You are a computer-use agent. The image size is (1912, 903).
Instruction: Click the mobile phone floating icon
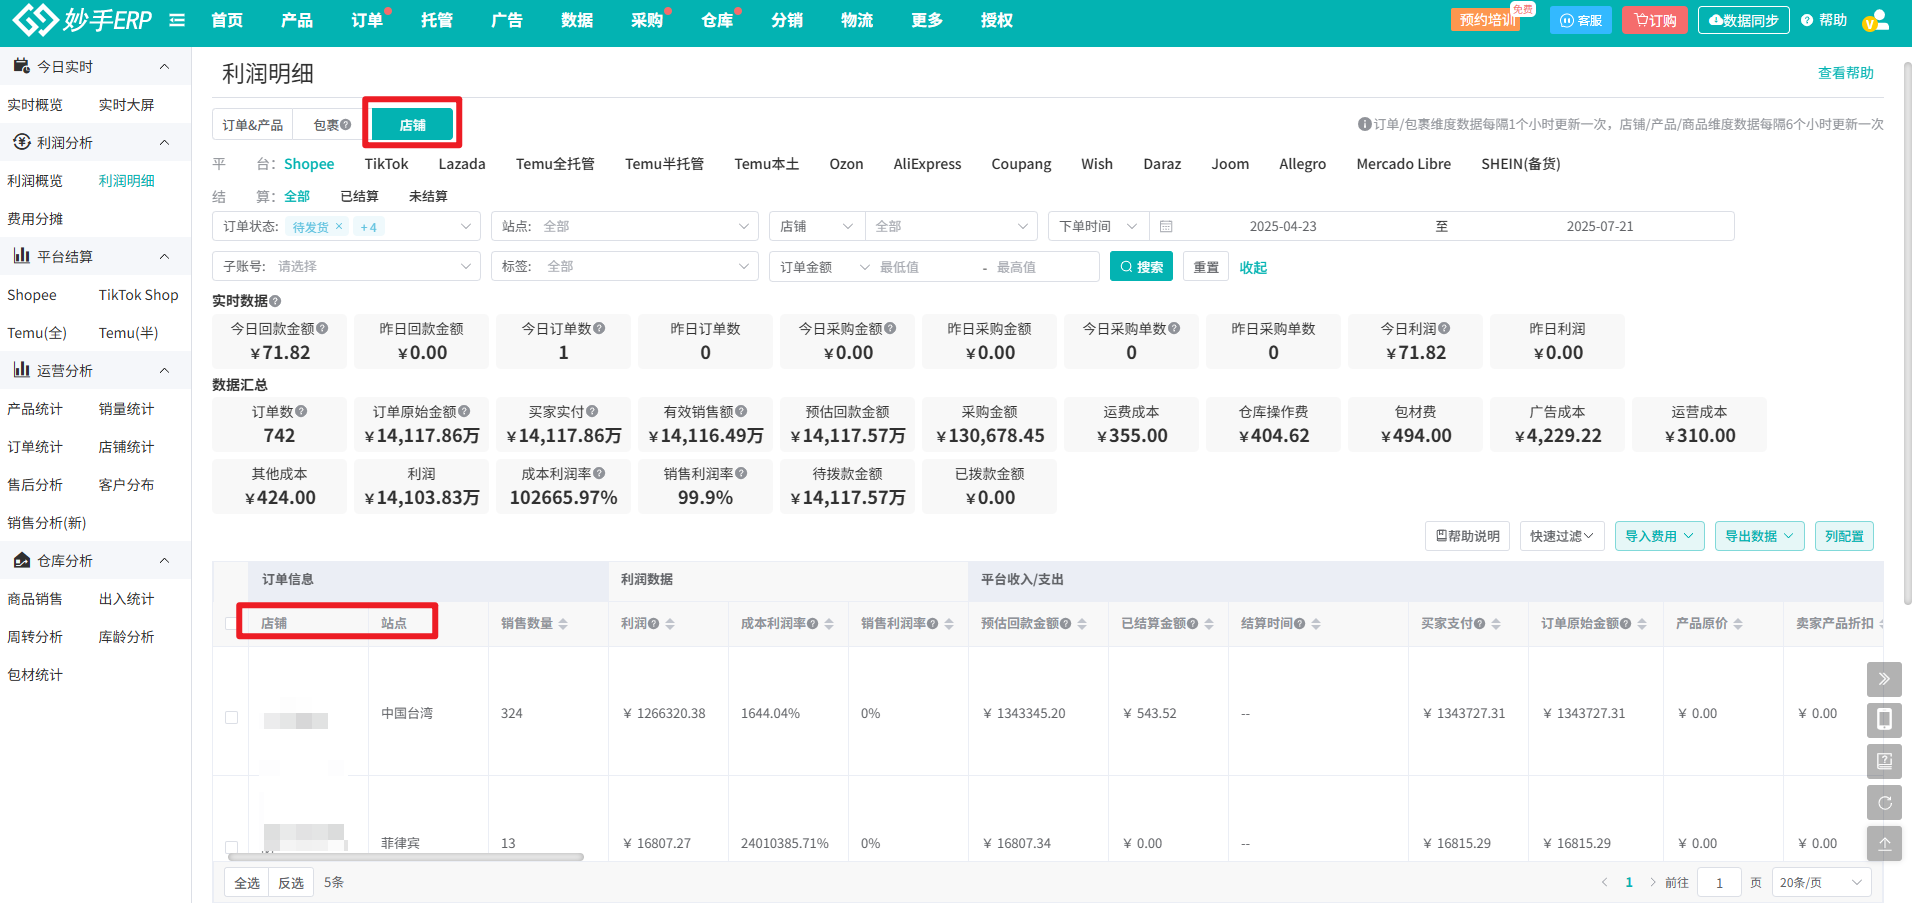click(1884, 720)
